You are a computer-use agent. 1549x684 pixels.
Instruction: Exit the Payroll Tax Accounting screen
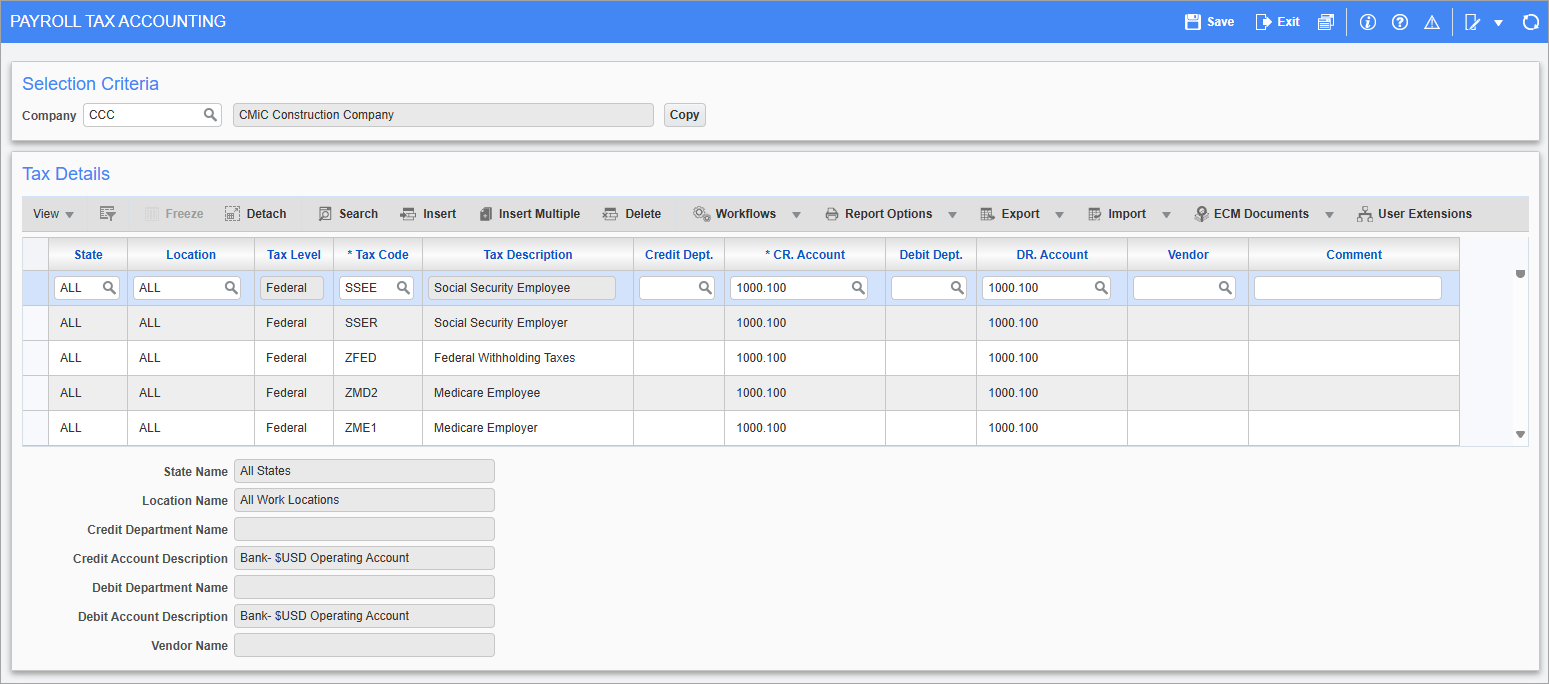point(1278,22)
